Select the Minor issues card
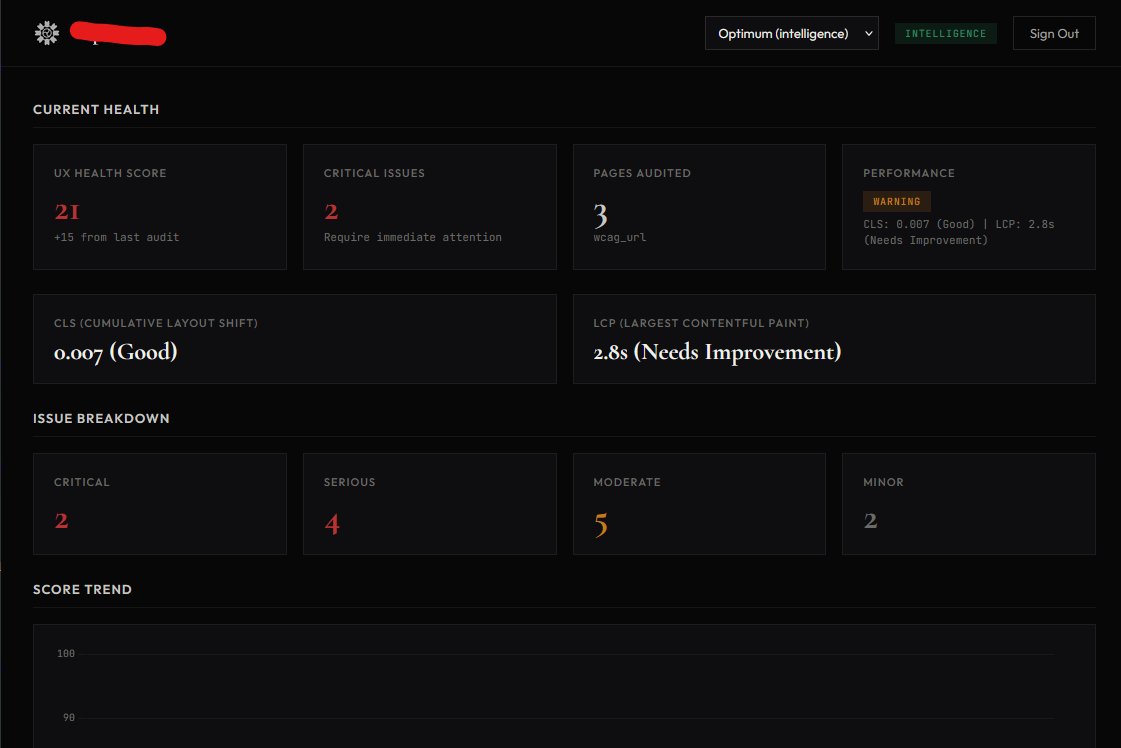 click(x=968, y=503)
